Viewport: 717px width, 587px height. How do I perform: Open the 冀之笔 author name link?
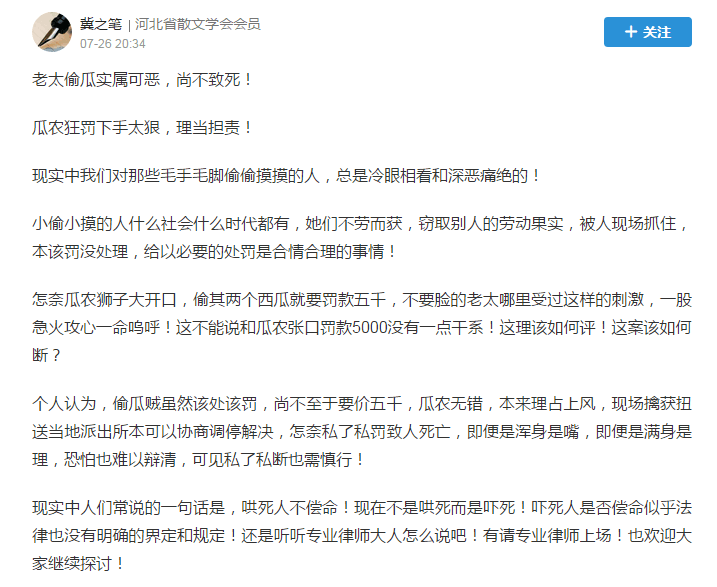[x=101, y=23]
